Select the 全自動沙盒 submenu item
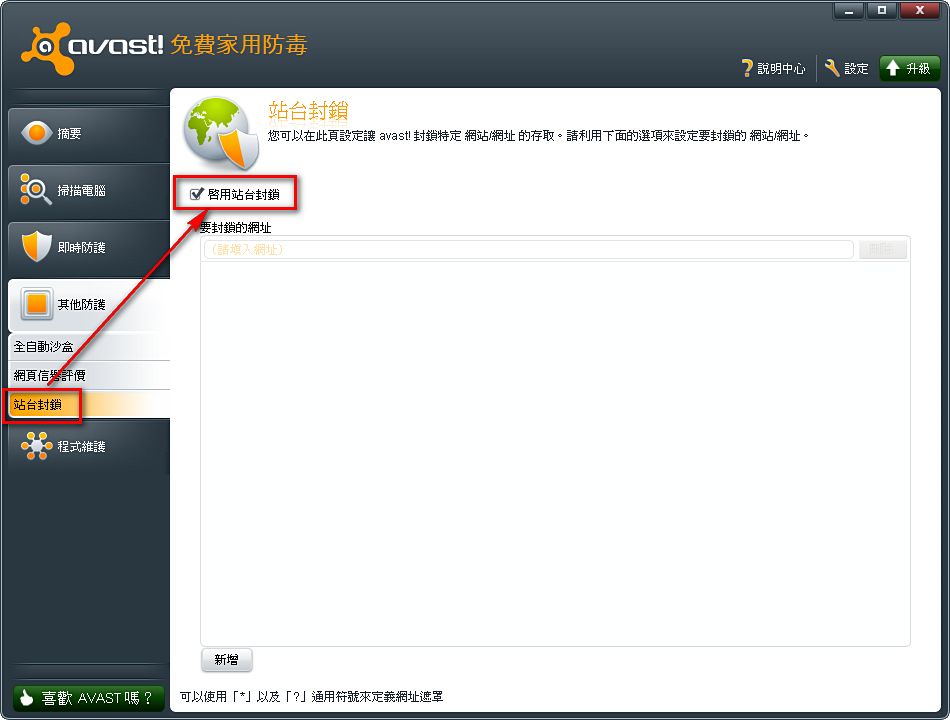950x720 pixels. point(89,347)
